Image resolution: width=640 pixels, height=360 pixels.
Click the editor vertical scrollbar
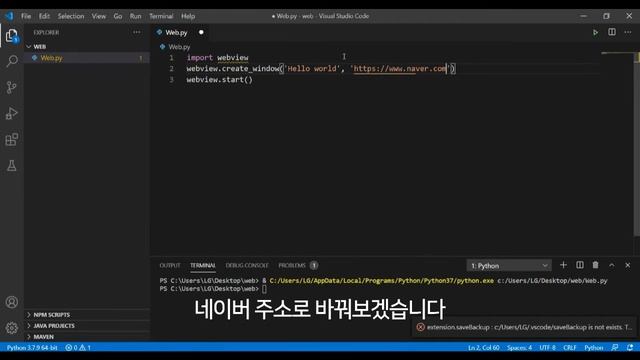[637, 143]
